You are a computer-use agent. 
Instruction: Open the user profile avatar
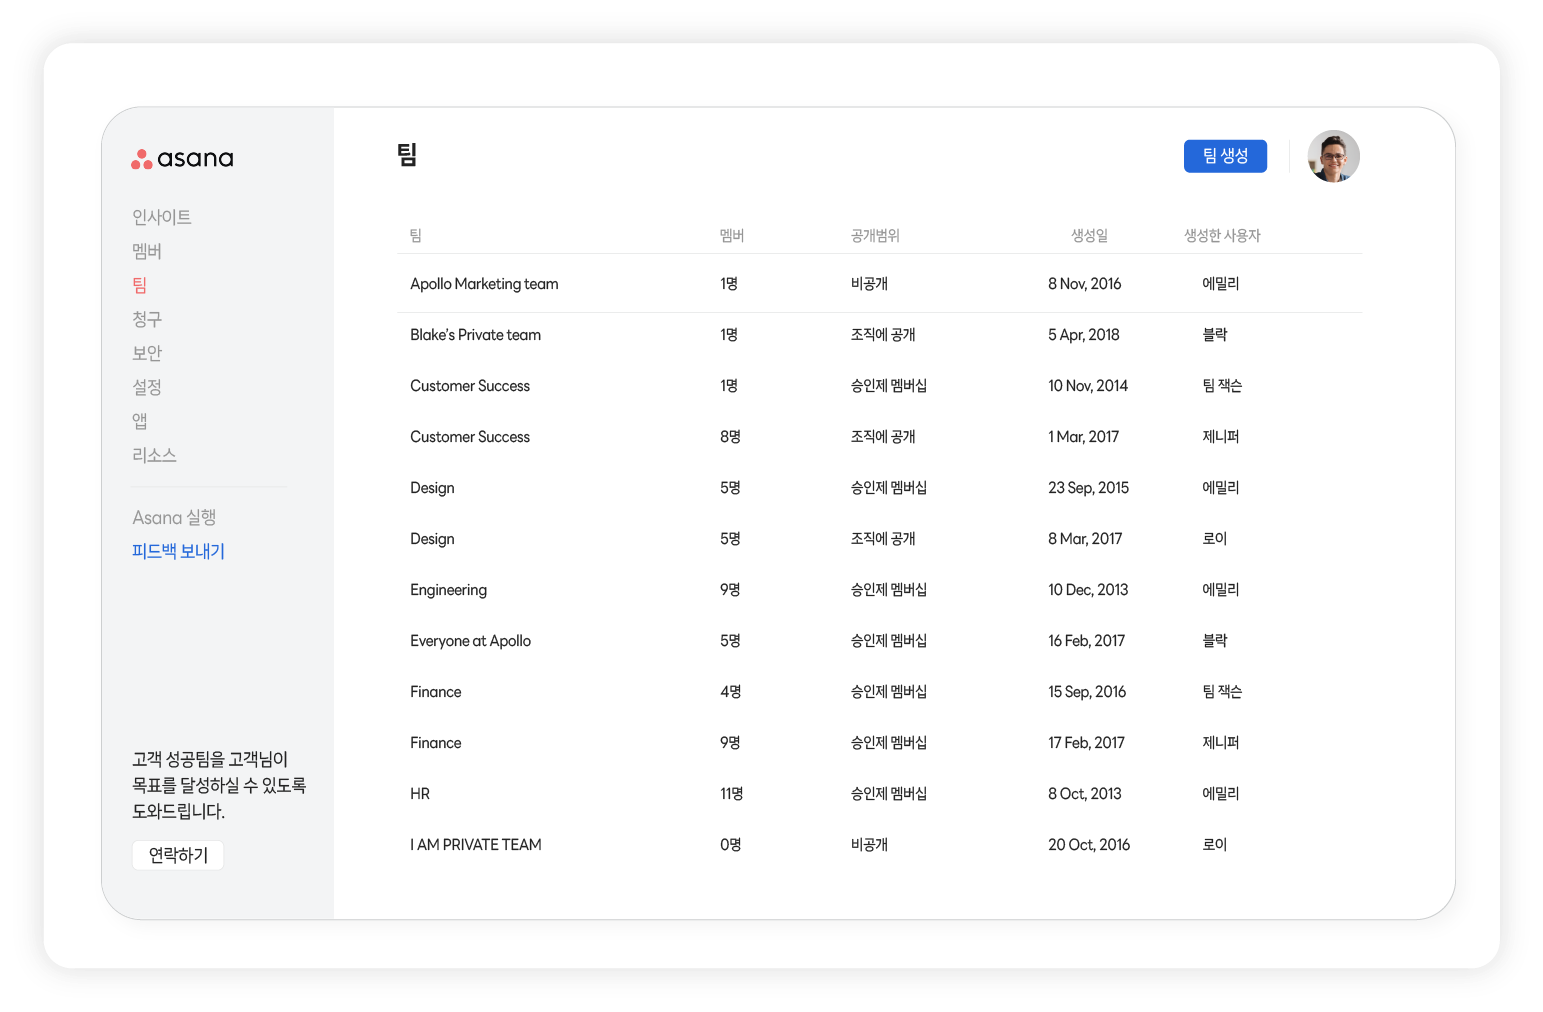(x=1333, y=156)
